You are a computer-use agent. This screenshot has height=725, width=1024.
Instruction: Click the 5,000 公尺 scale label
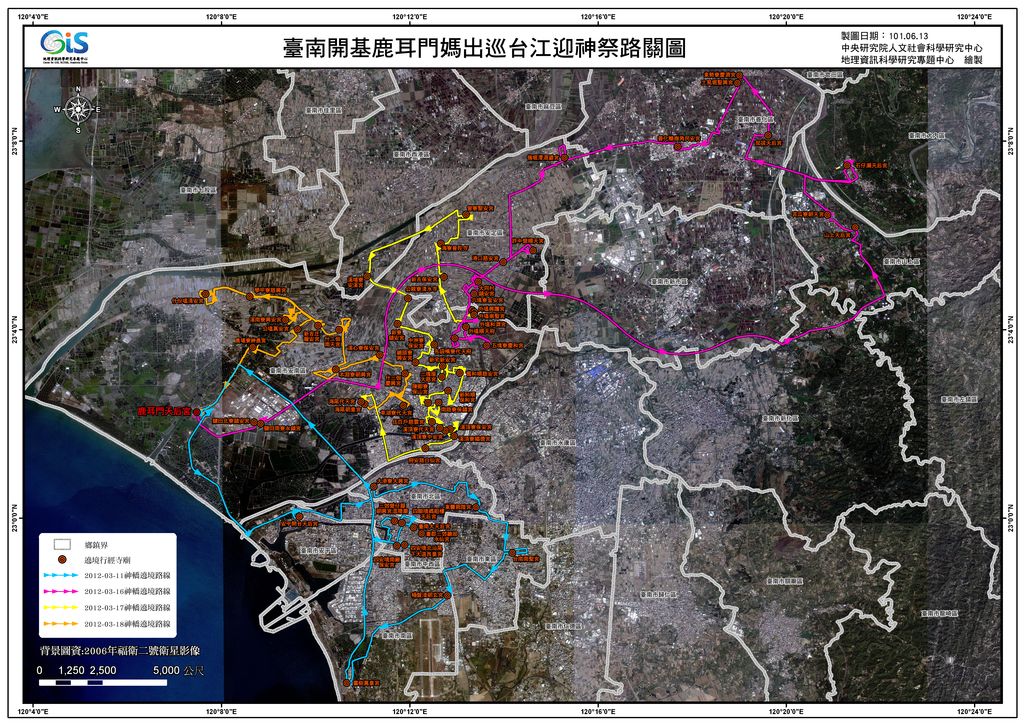pos(178,669)
